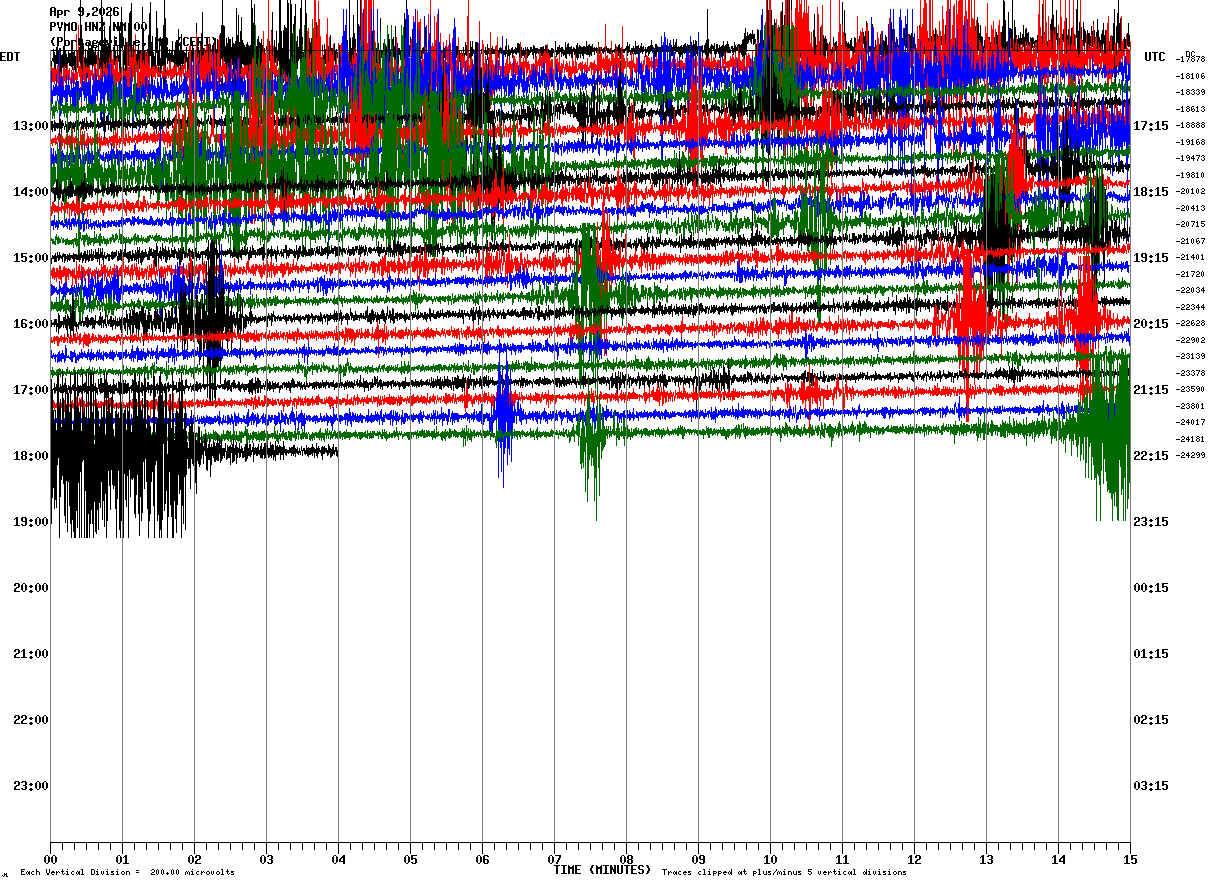Click the UTC timezone label

pos(1155,57)
